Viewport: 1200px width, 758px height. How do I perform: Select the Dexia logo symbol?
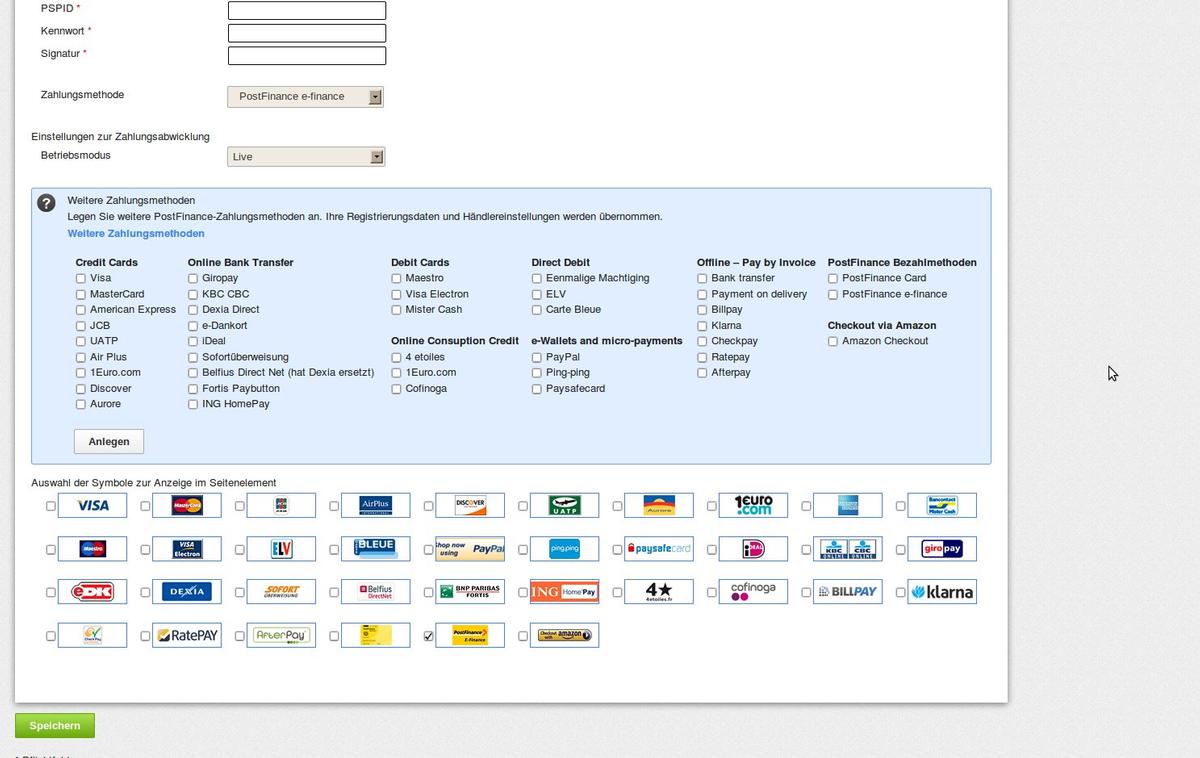click(187, 592)
